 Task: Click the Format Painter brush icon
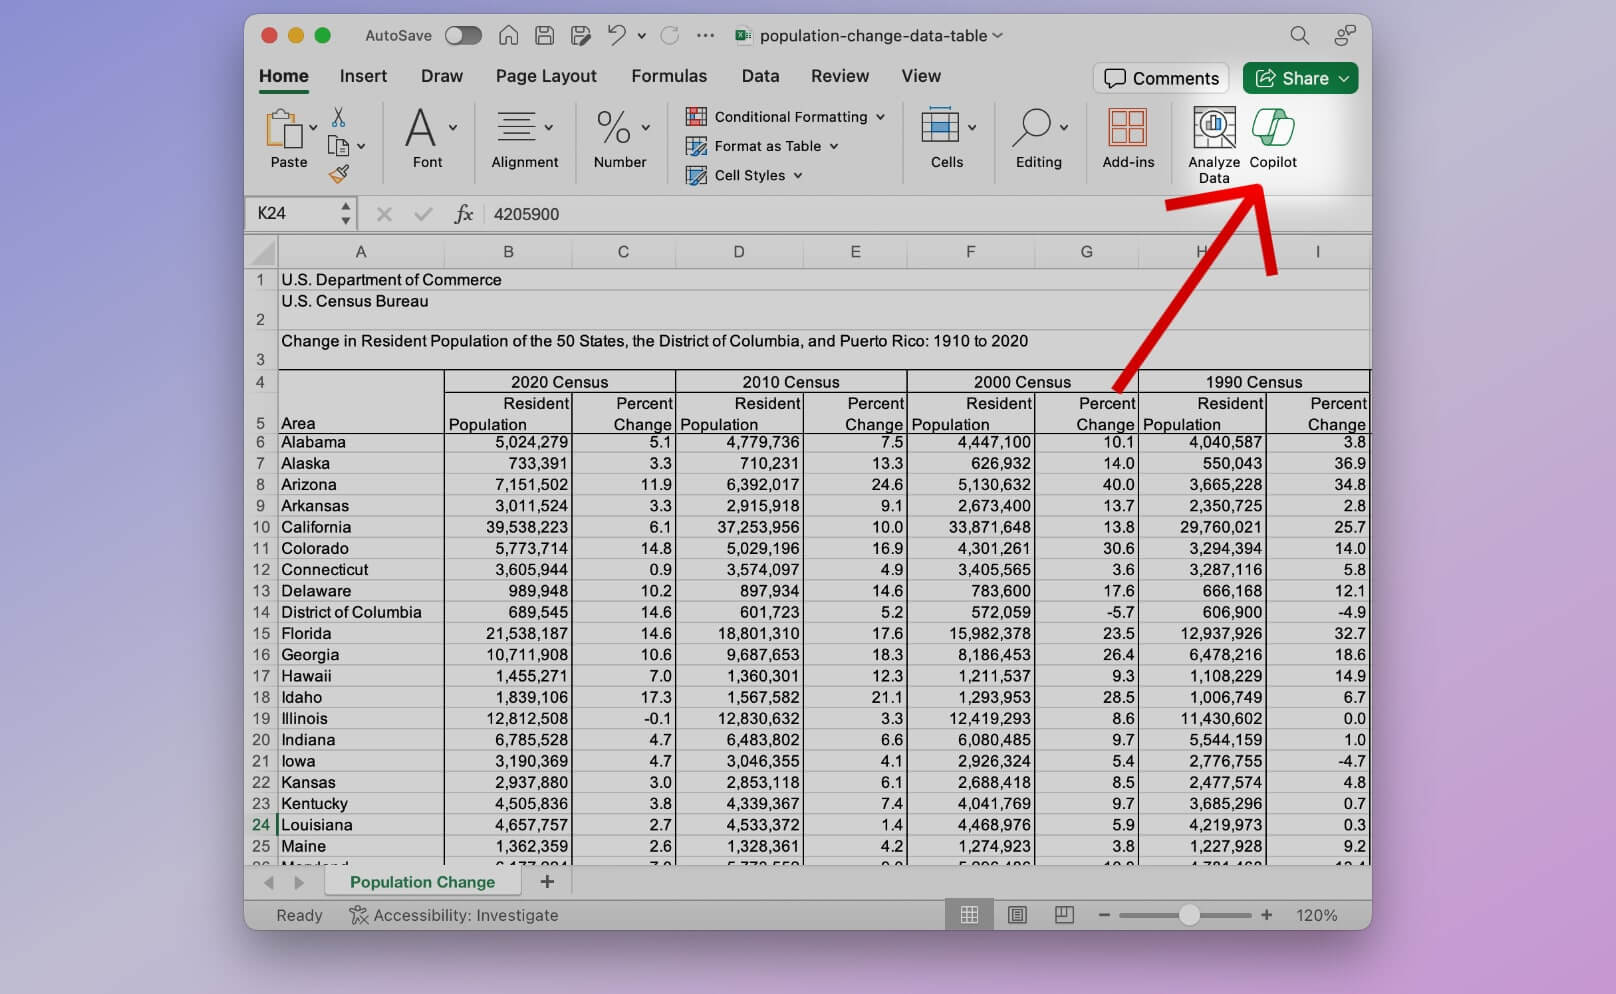point(339,175)
